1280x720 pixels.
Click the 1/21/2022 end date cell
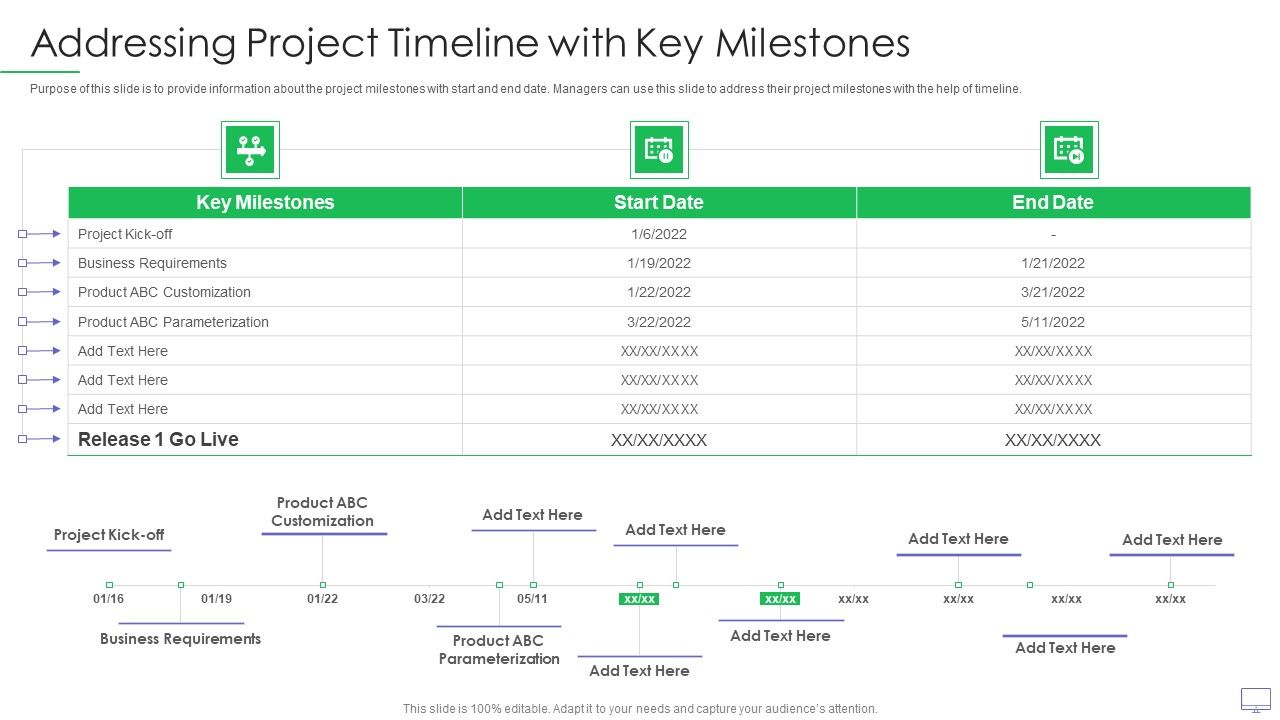(x=1053, y=263)
